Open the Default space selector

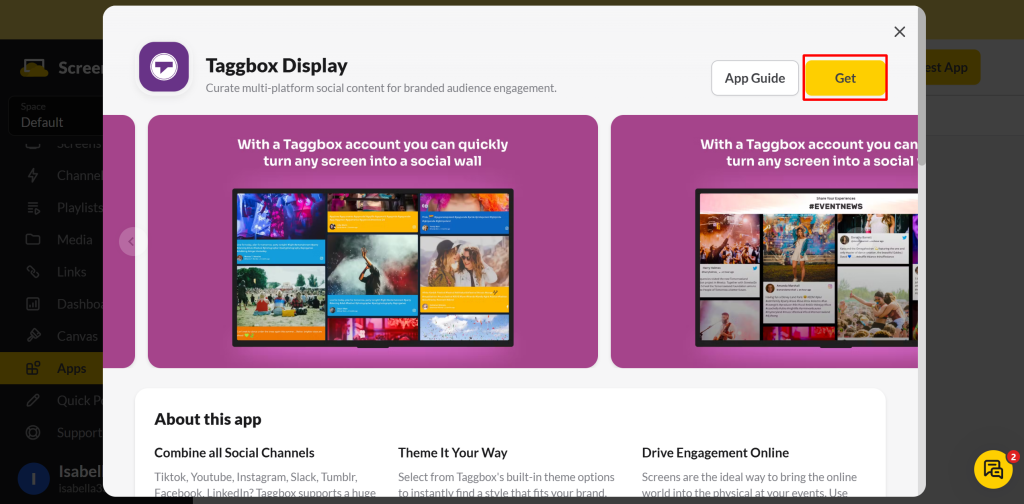[56, 116]
